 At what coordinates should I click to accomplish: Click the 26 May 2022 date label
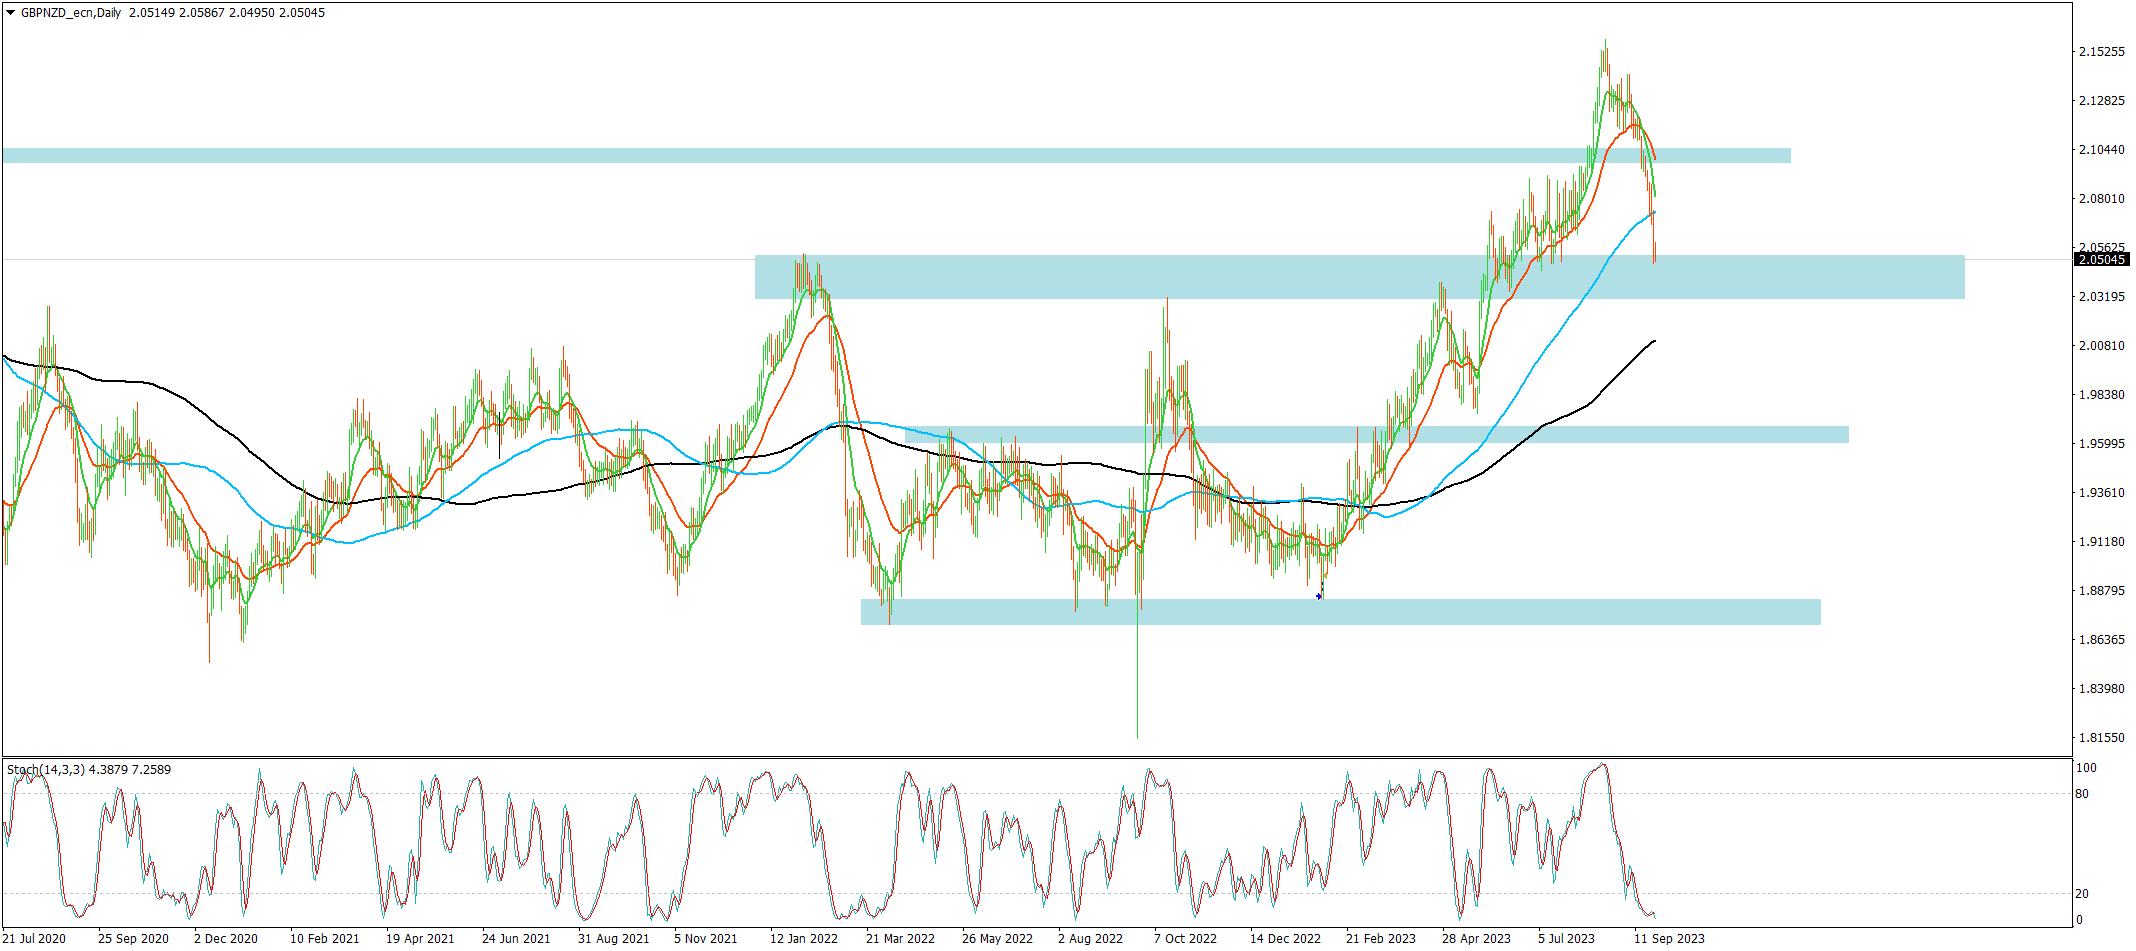(x=997, y=939)
